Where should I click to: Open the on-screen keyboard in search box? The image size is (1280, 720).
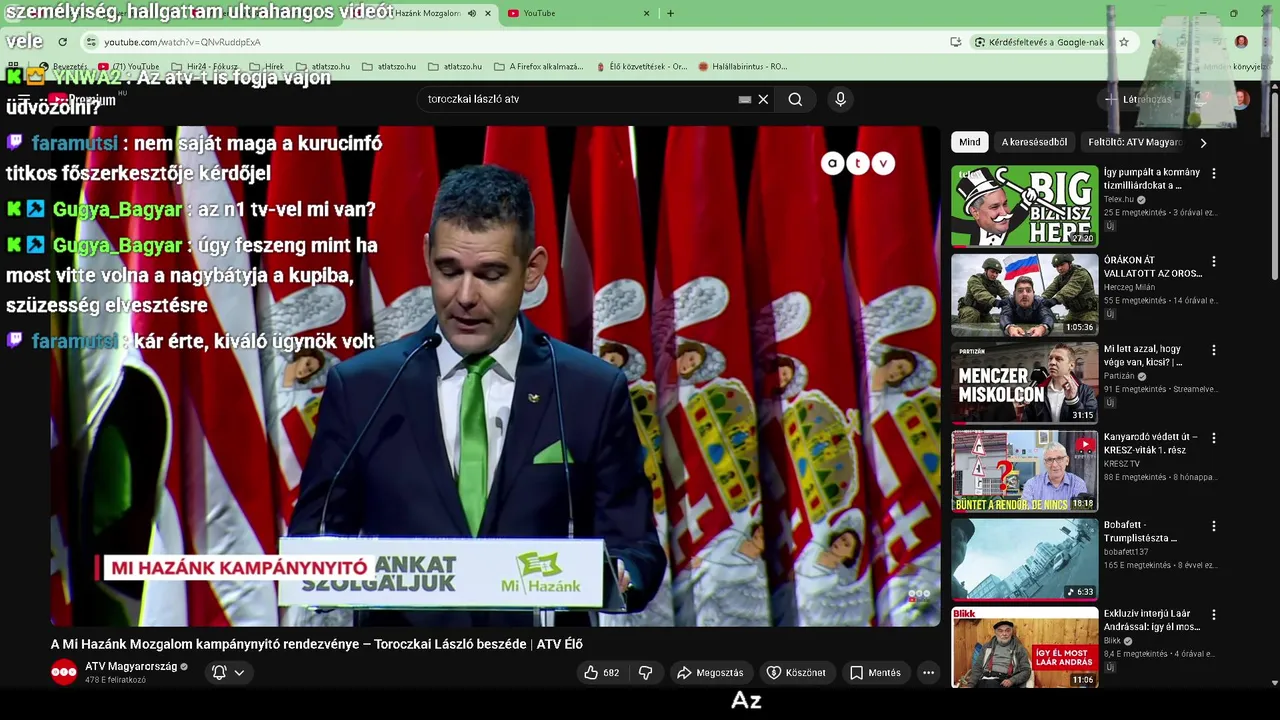tap(744, 99)
